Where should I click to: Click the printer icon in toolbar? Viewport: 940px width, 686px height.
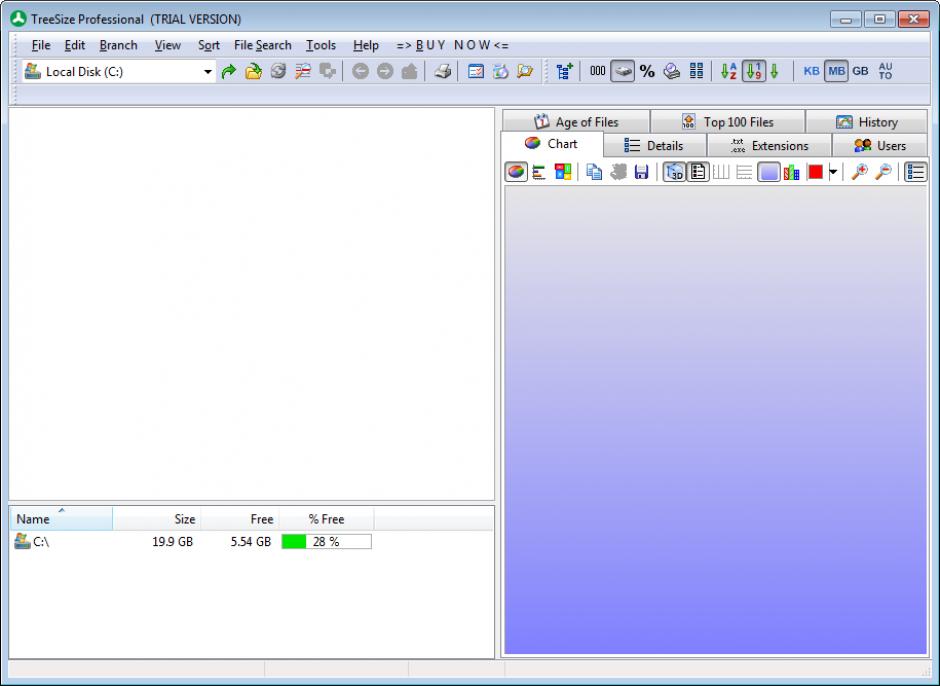point(442,72)
